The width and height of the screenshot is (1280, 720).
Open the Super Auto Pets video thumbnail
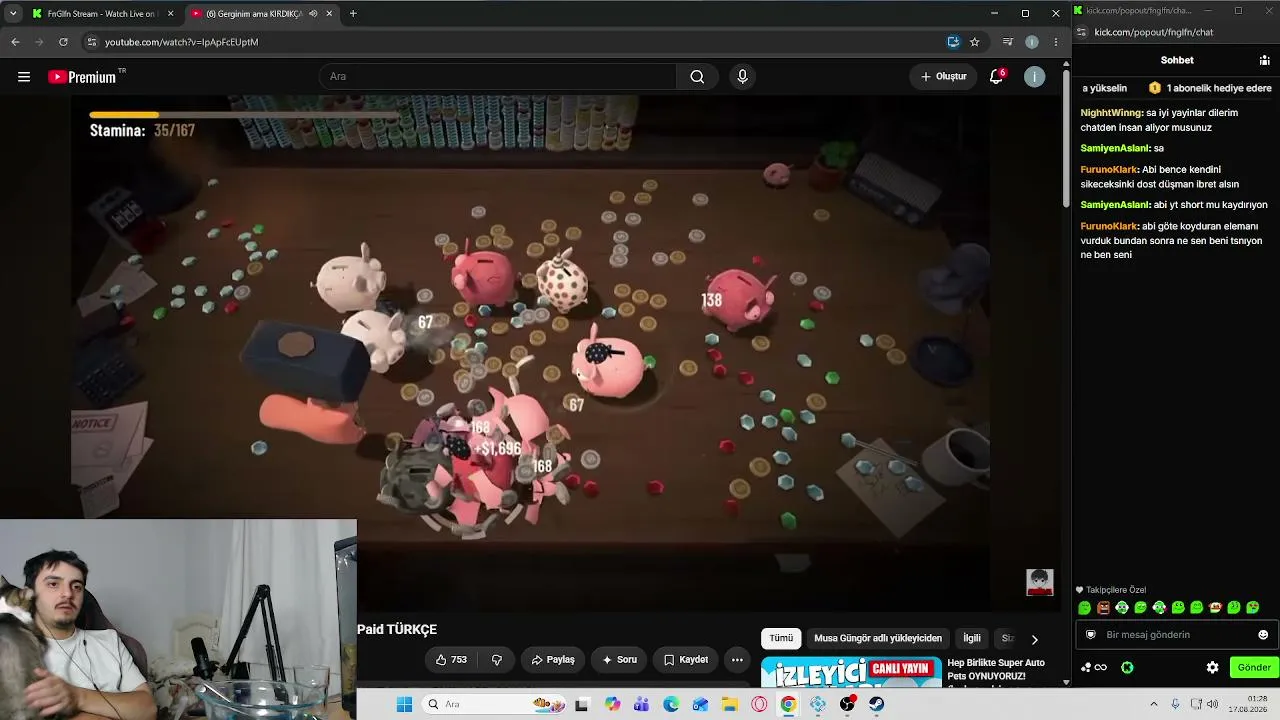(x=851, y=672)
